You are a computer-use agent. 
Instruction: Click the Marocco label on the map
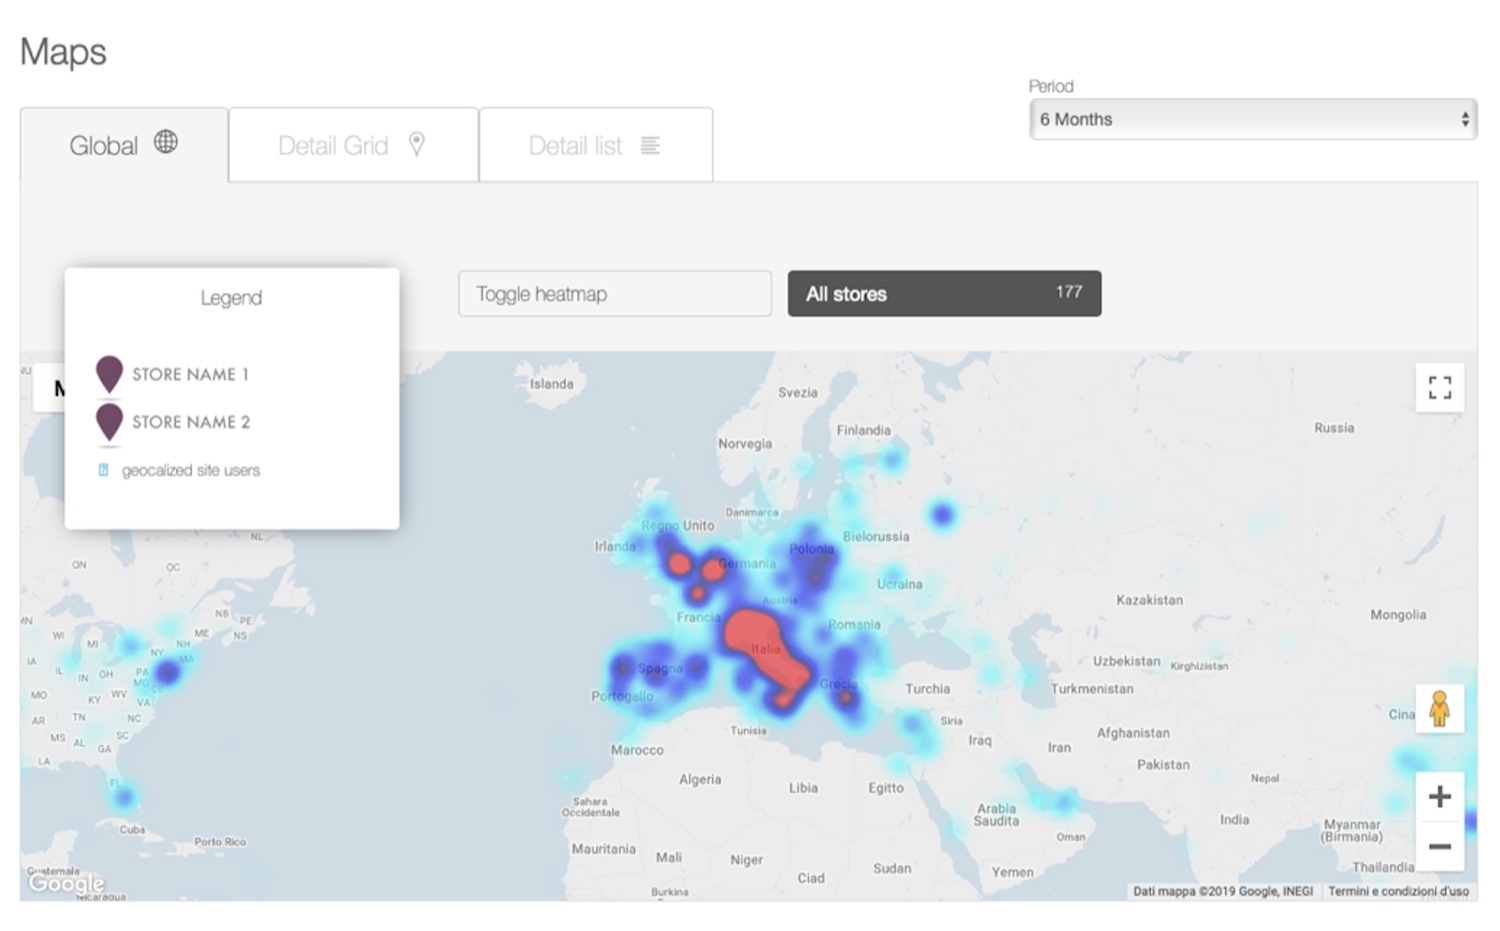point(637,750)
